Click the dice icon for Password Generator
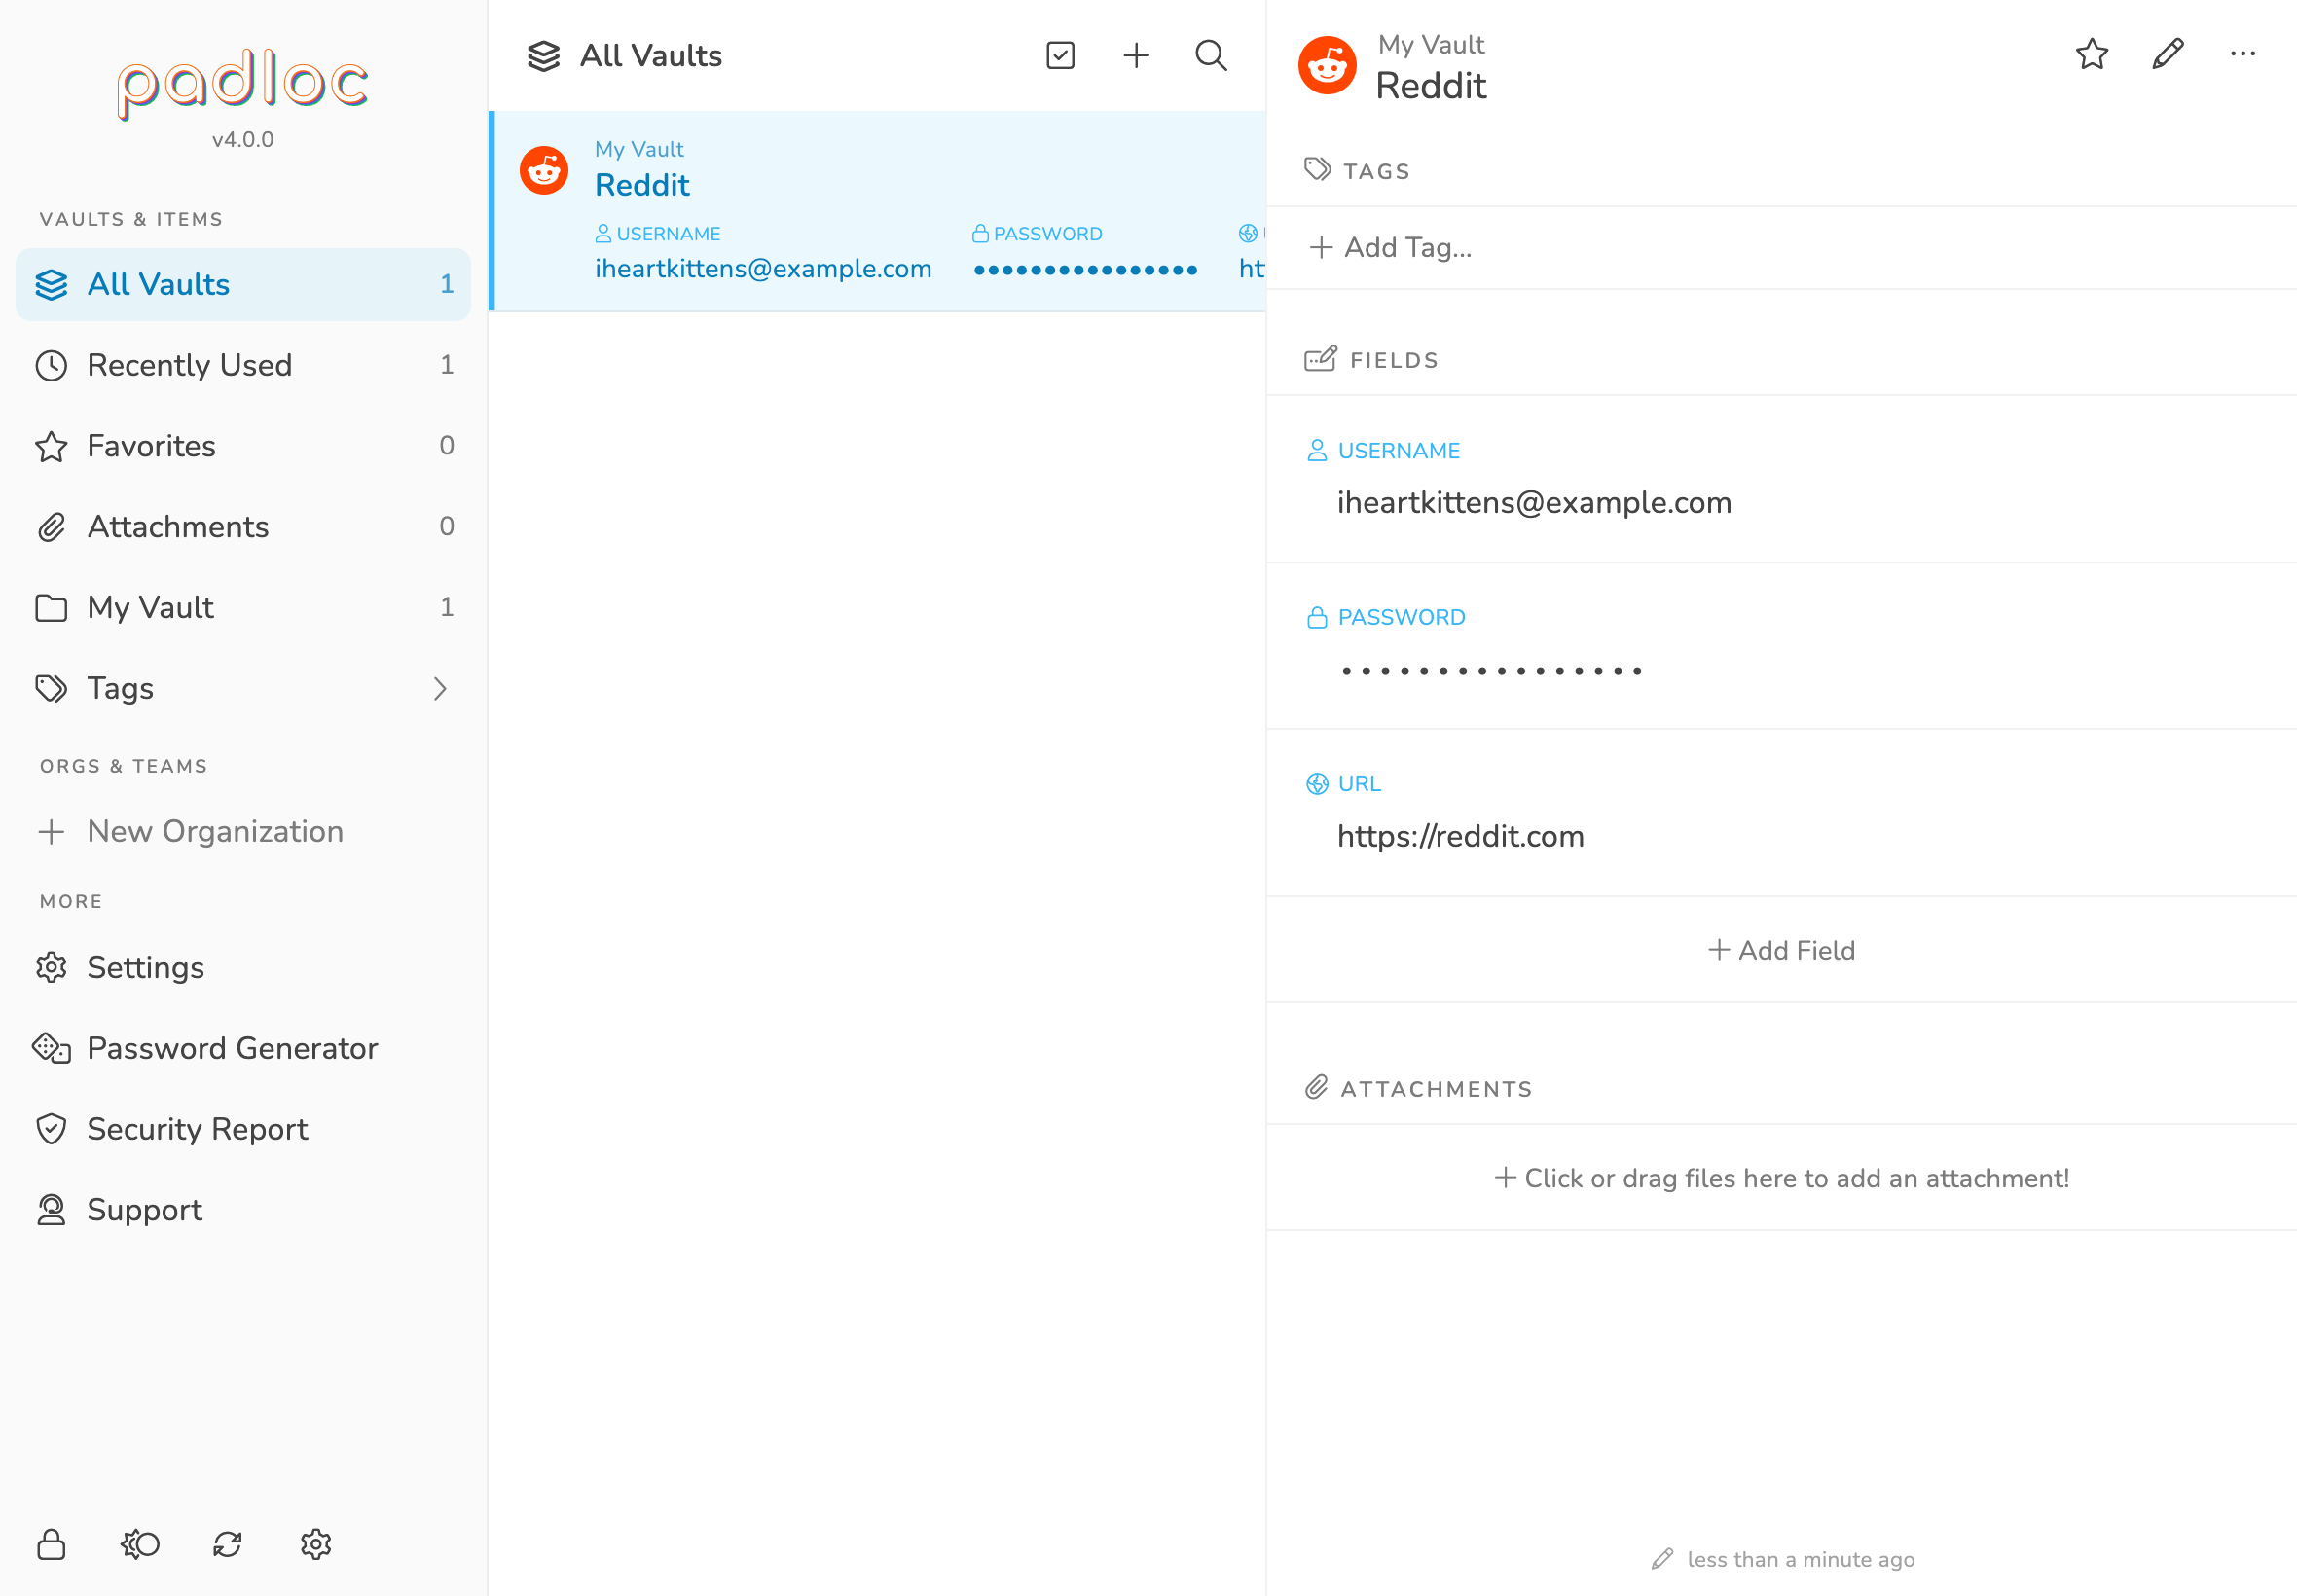Screen dimensions: 2297x1596 pyautogui.click(x=51, y=1048)
